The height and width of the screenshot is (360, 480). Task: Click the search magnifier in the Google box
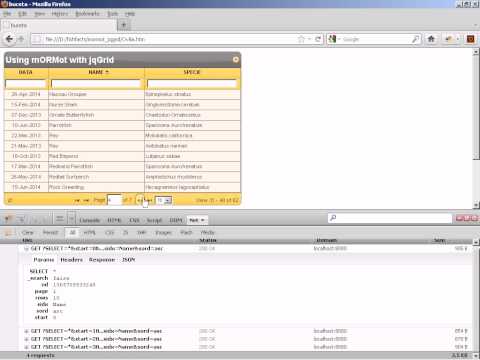415,39
